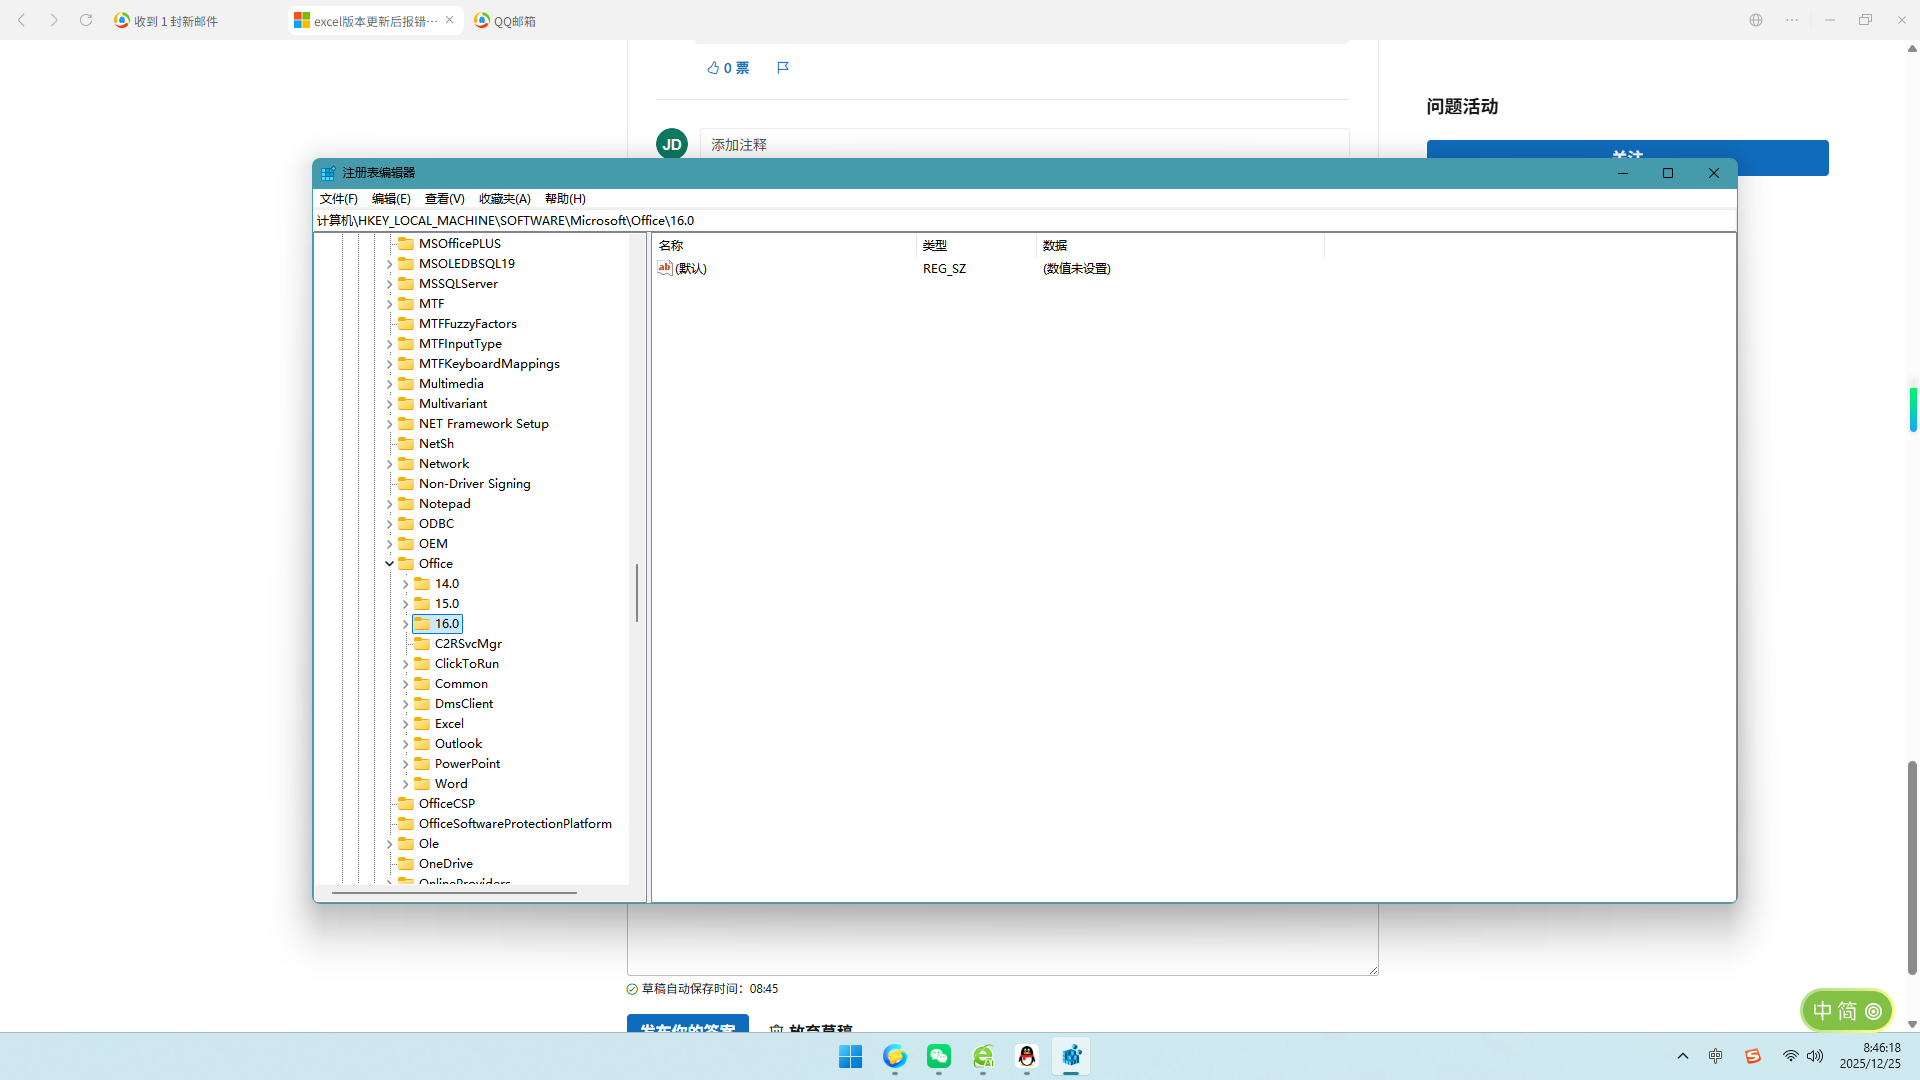Image resolution: width=1920 pixels, height=1080 pixels.
Task: Toggle the 中 简 input method widget
Action: click(1846, 1011)
